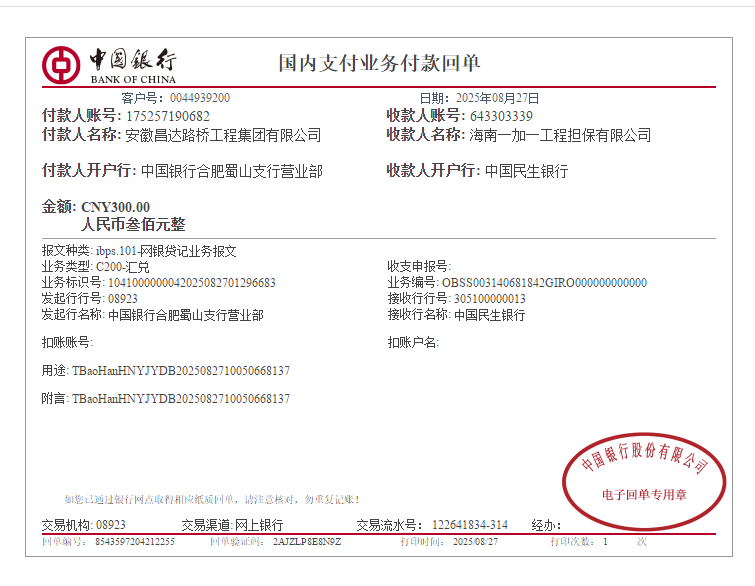Viewport: 755px width, 586px height.
Task: Select customer number 0044939200
Action: [x=200, y=98]
